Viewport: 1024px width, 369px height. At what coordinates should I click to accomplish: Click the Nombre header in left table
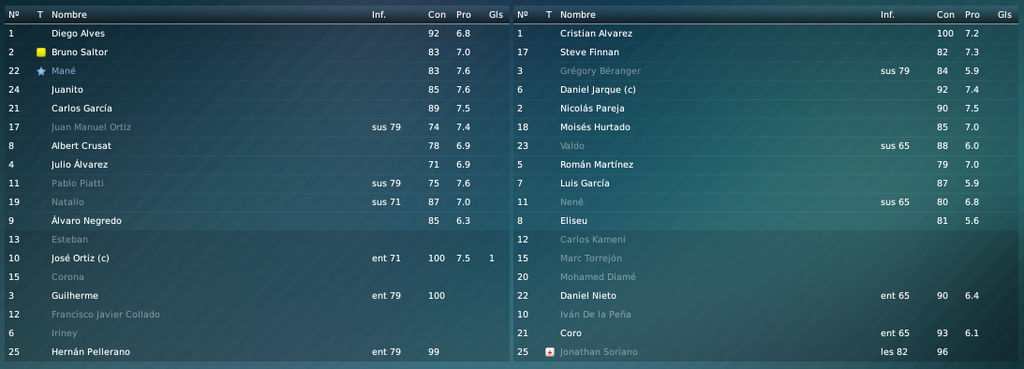[69, 14]
